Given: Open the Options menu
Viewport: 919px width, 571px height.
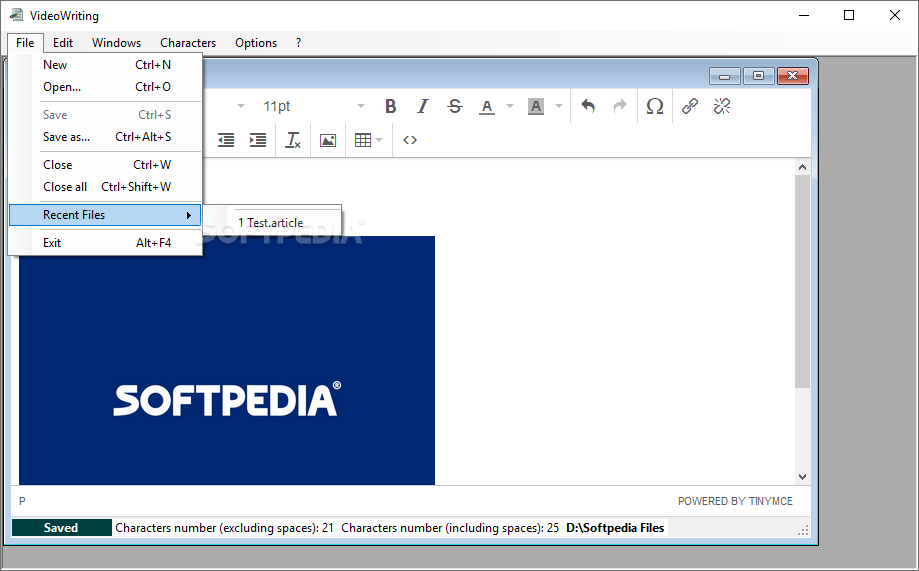Looking at the screenshot, I should pyautogui.click(x=256, y=43).
